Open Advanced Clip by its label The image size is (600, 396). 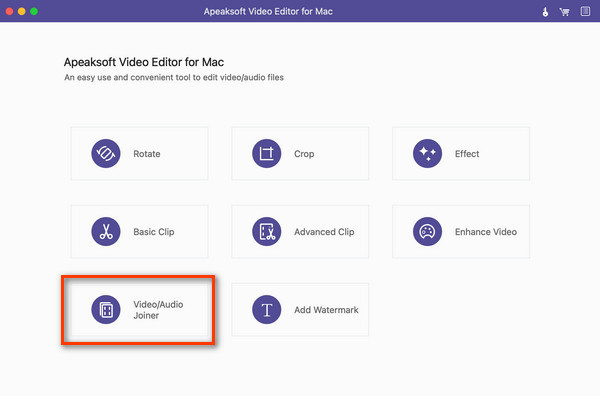(x=324, y=232)
